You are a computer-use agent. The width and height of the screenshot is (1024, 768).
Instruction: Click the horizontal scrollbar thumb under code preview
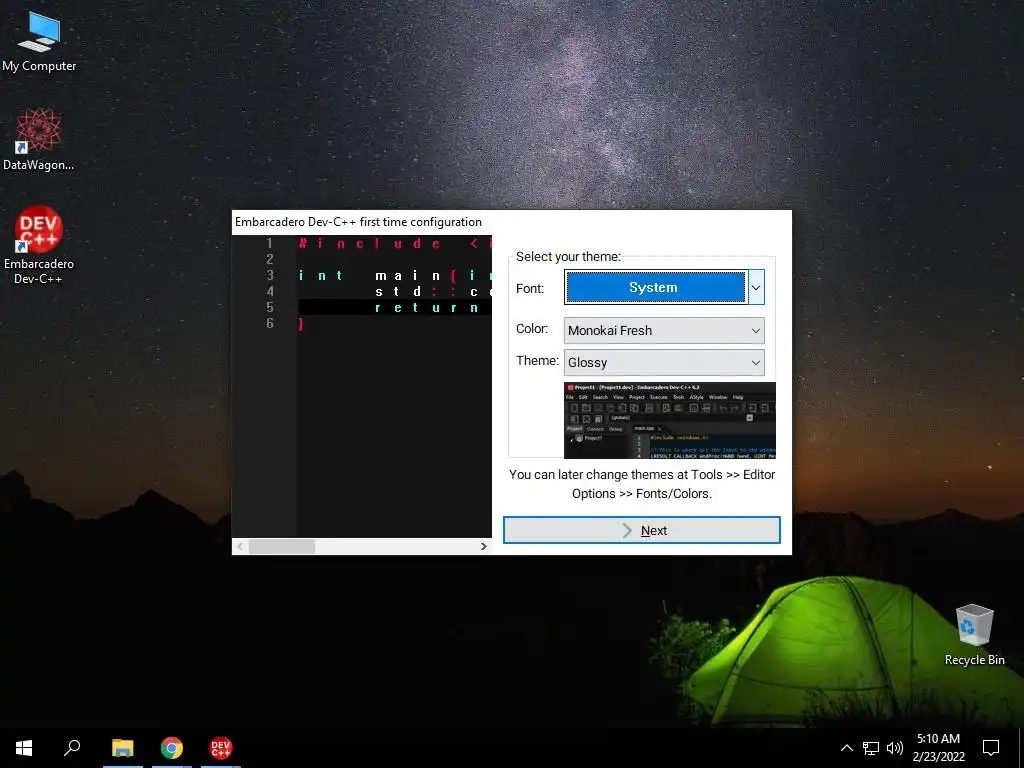282,546
